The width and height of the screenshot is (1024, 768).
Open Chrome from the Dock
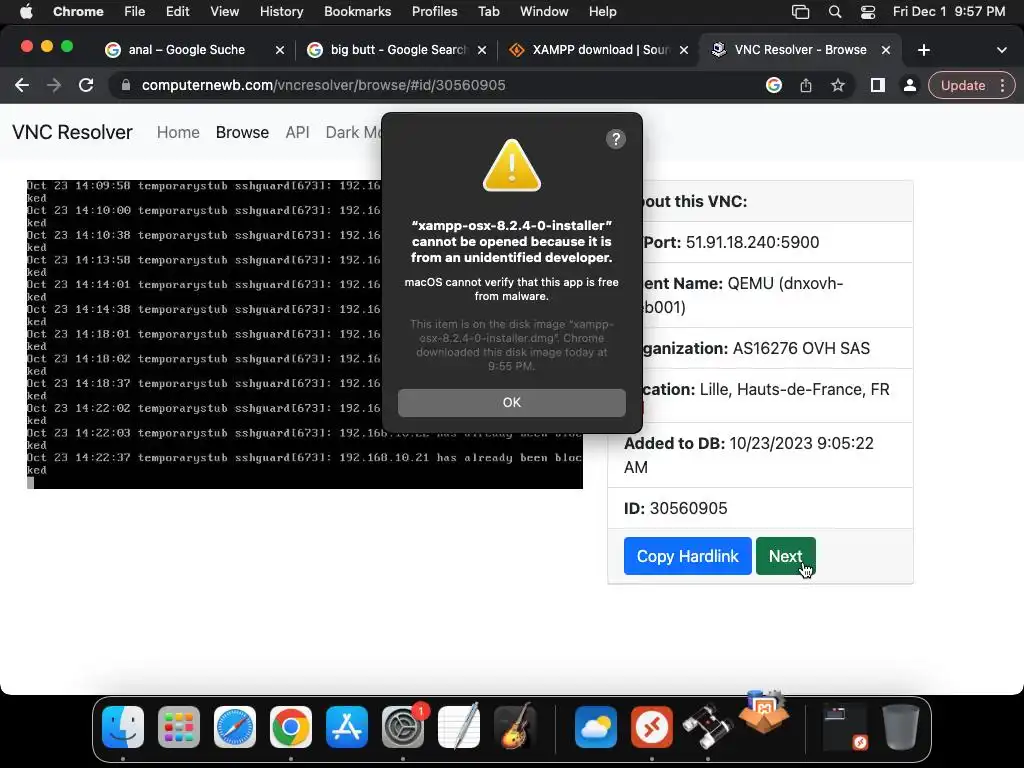click(291, 727)
